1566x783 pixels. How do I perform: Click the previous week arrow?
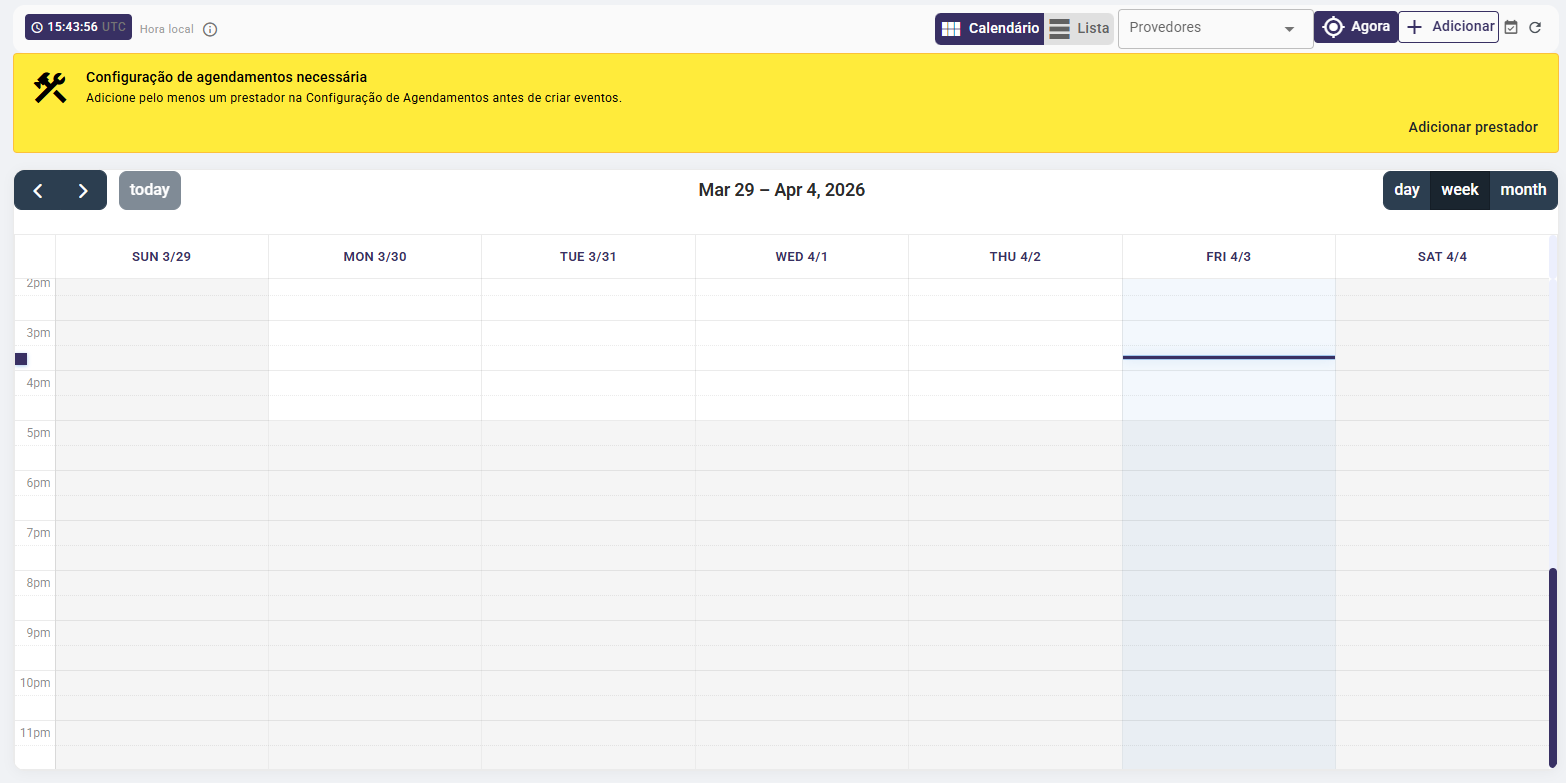pos(38,190)
